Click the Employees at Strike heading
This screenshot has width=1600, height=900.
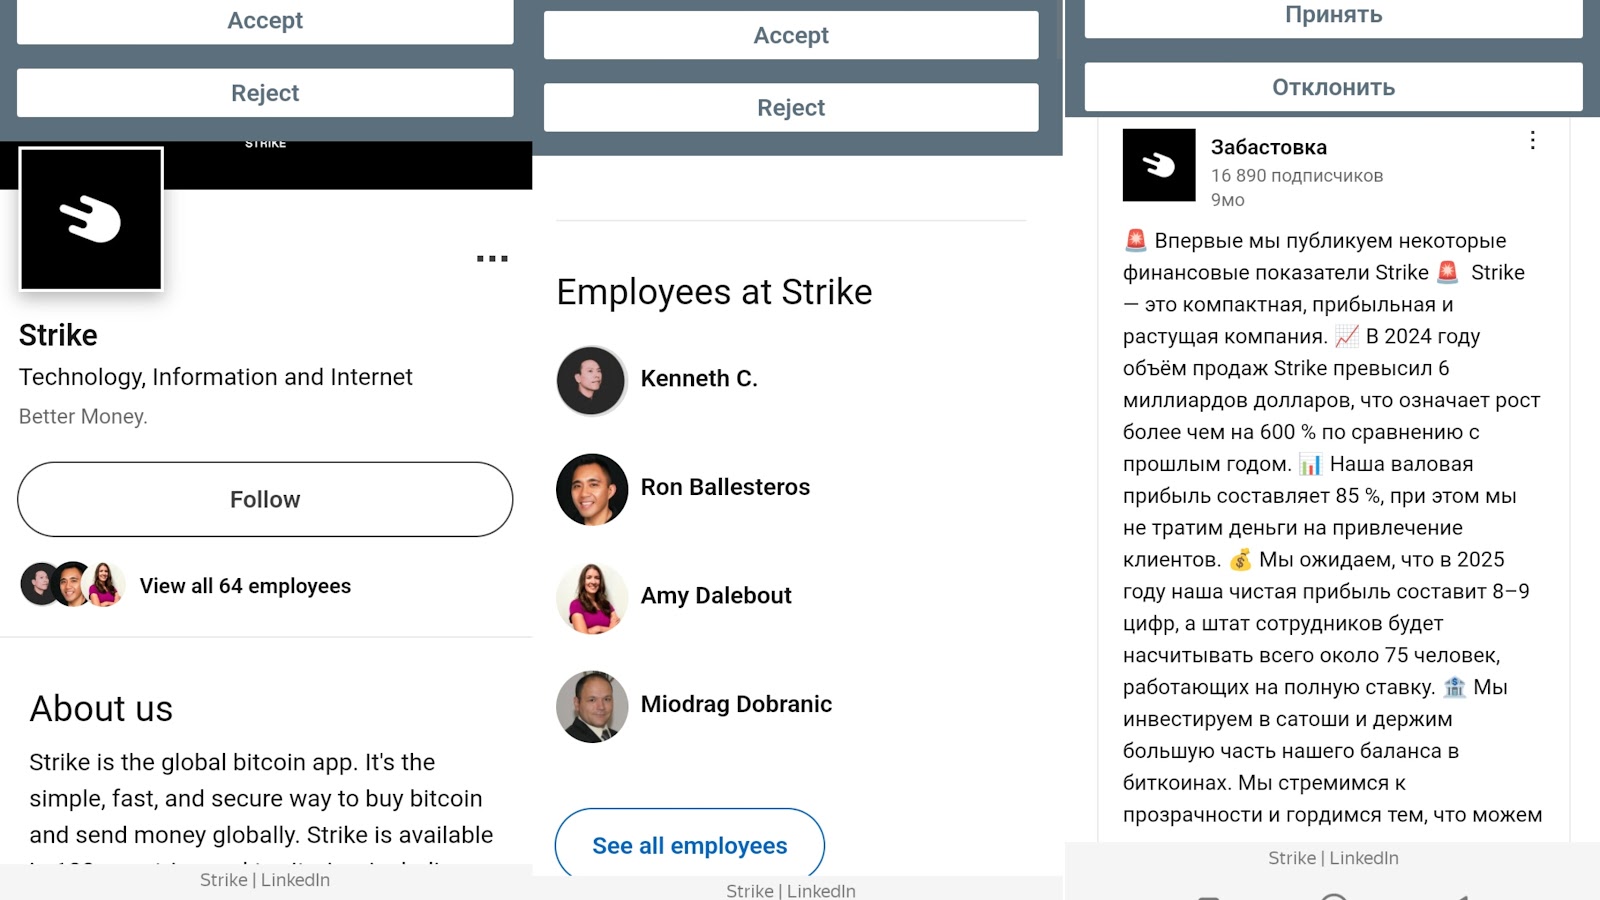714,292
